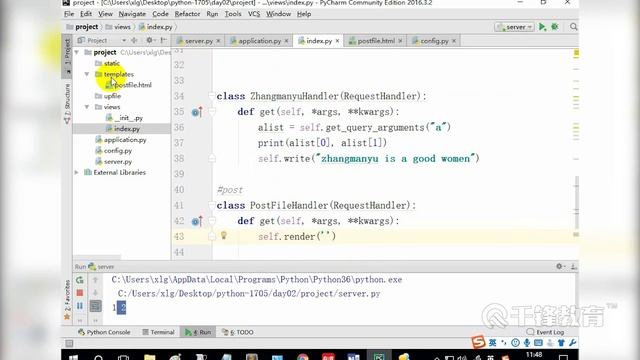Stop the running server red square
This screenshot has height=360, width=640.
pyautogui.click(x=80, y=293)
